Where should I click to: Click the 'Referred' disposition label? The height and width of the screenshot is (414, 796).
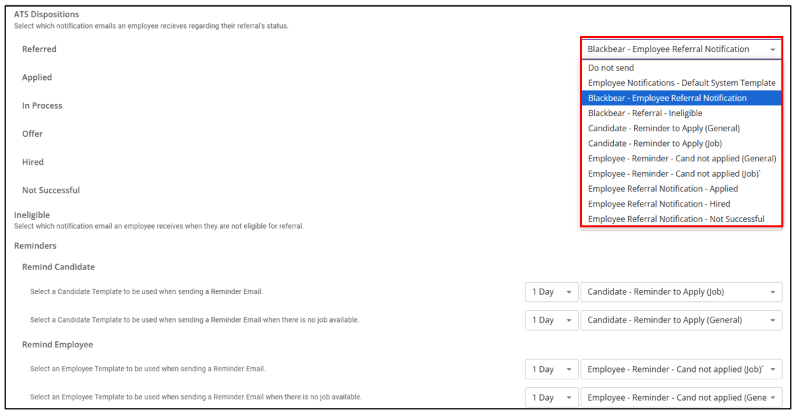(x=39, y=49)
